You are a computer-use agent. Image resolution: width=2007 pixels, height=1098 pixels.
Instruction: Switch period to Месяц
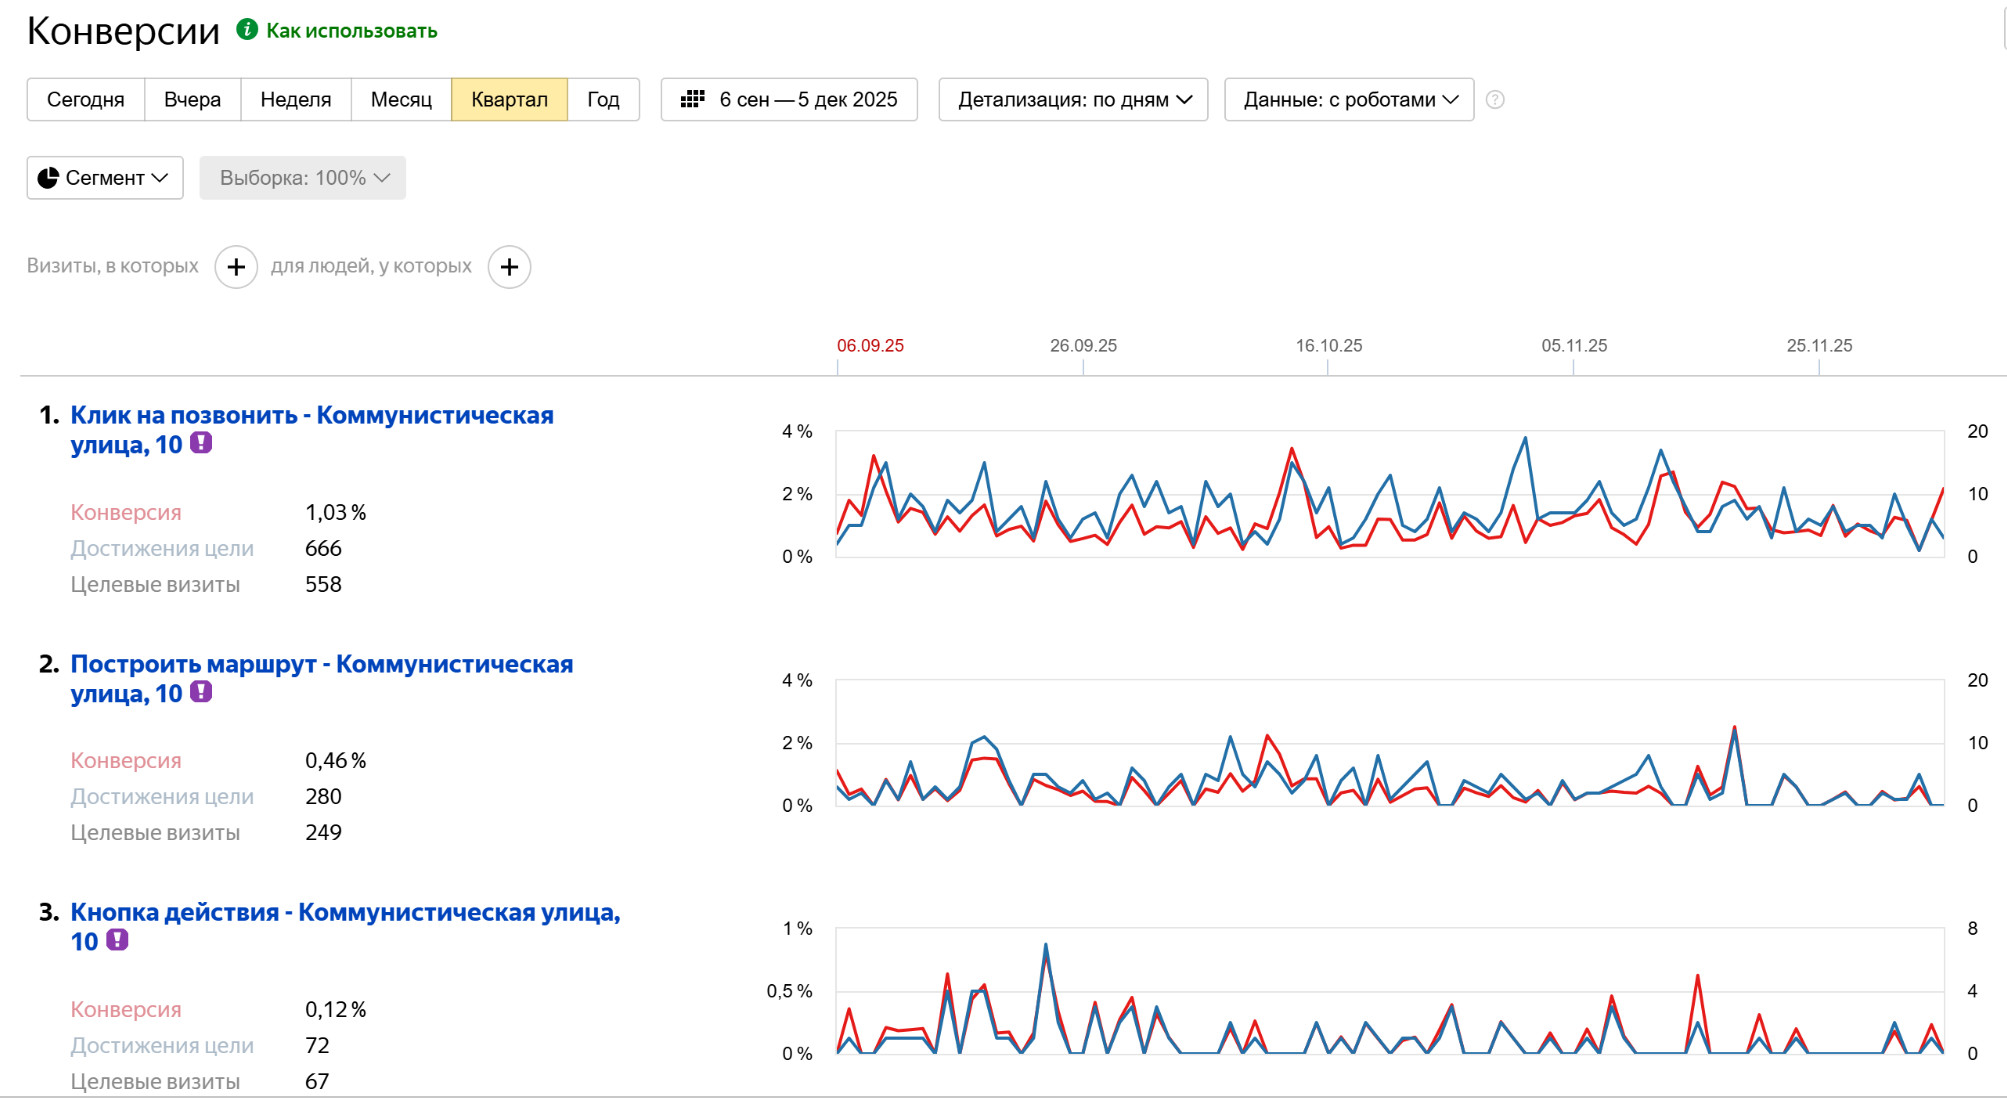click(x=401, y=99)
